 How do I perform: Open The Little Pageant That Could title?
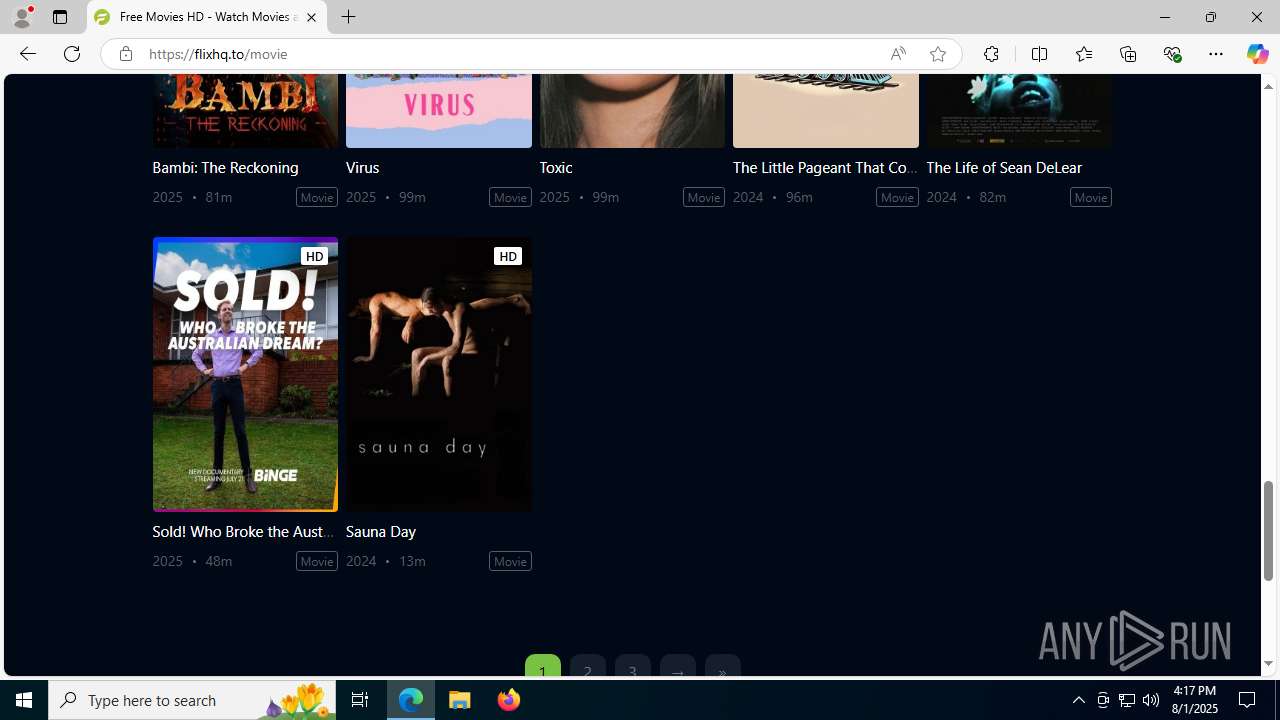(x=825, y=167)
